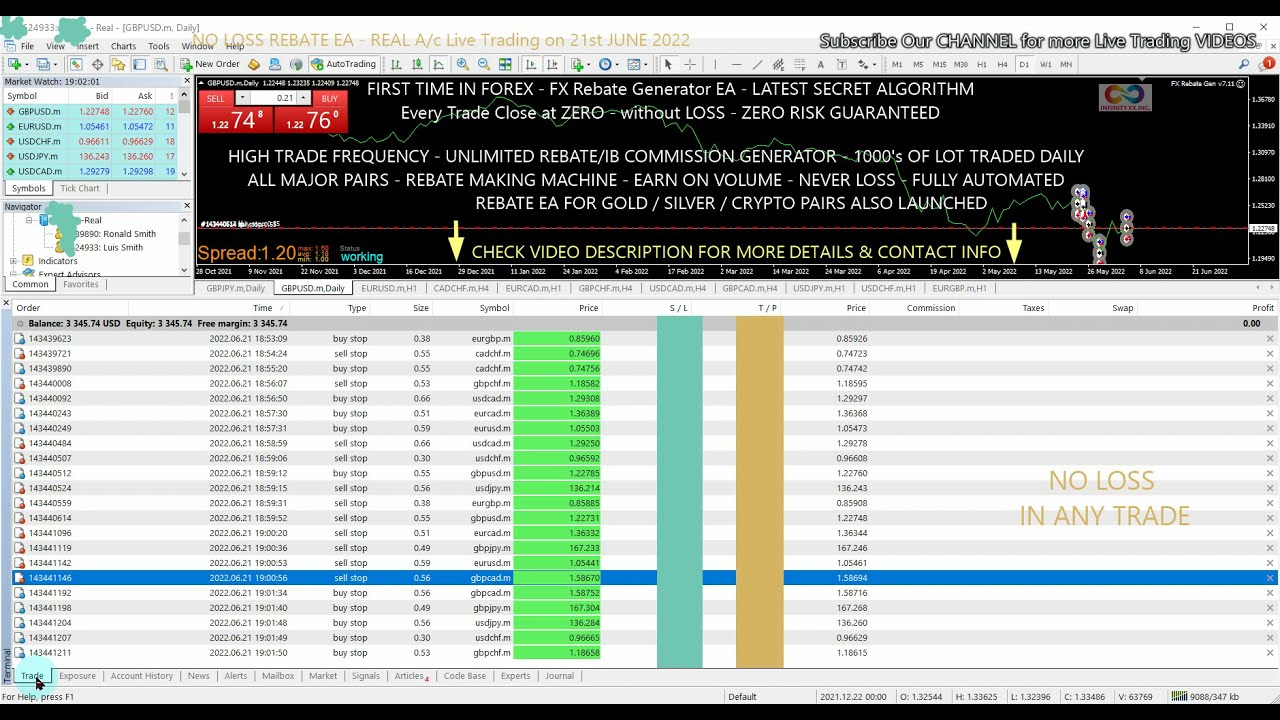Click the New Order button
The image size is (1280, 720).
click(210, 64)
